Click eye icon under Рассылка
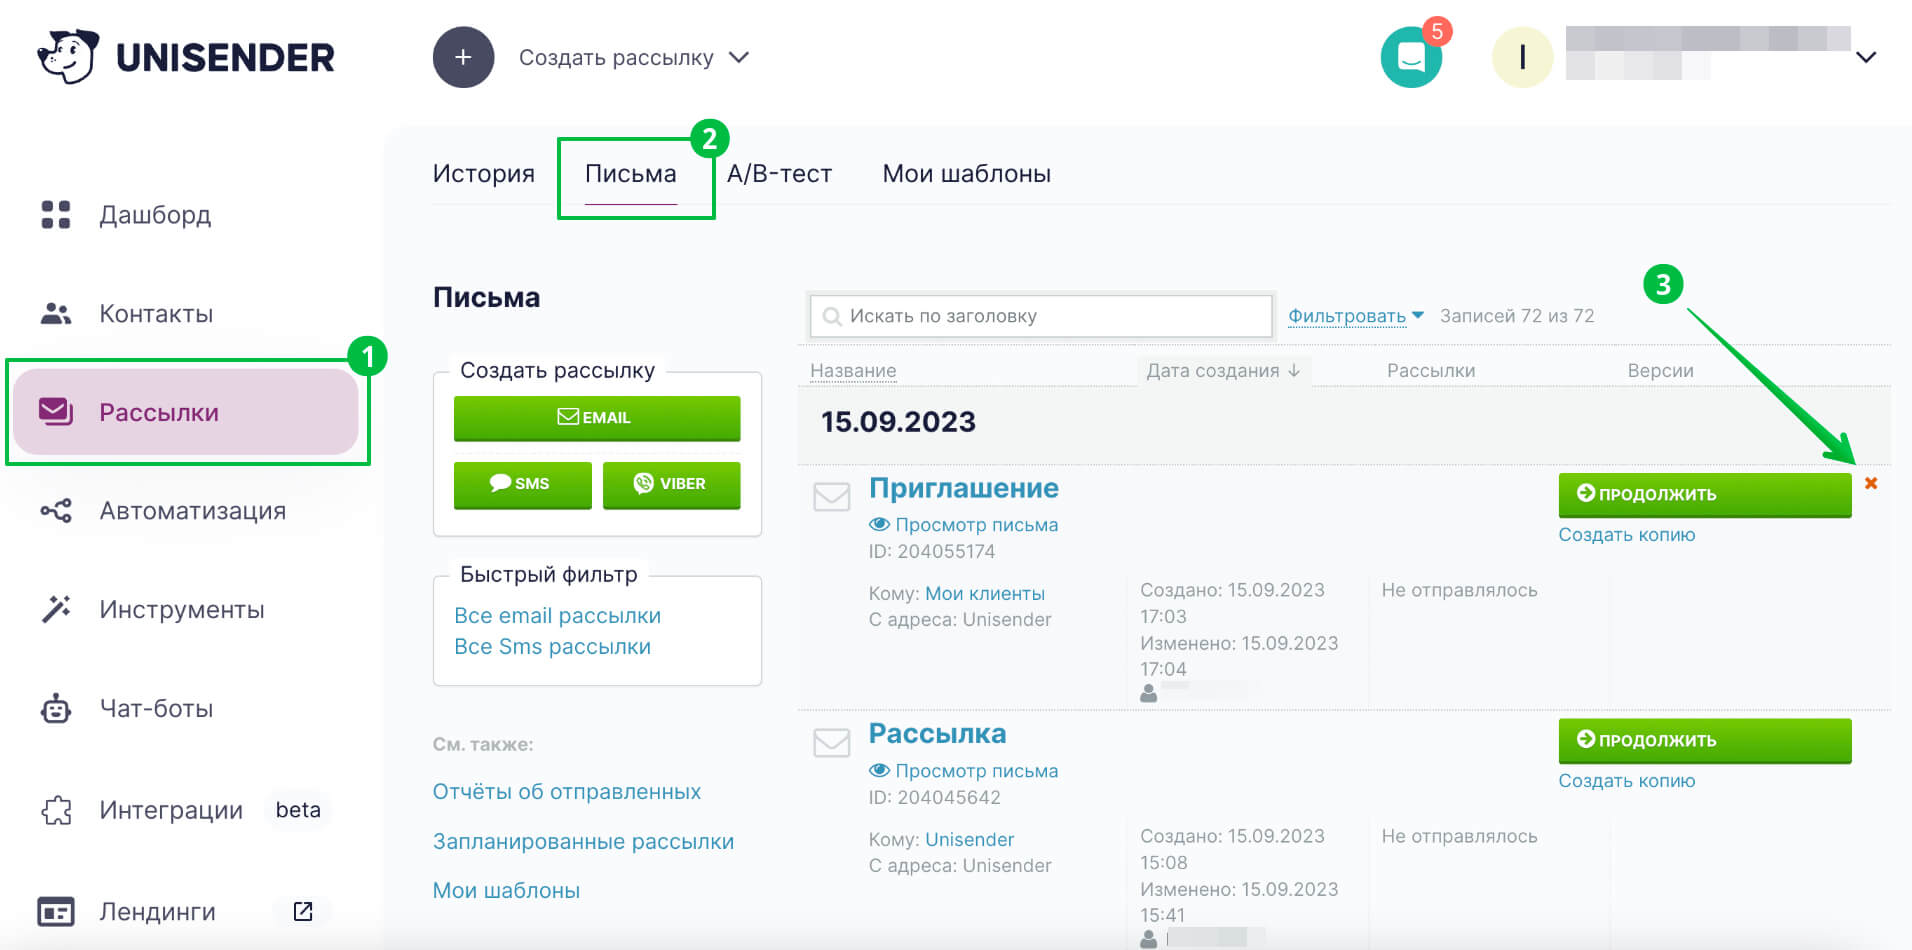 879,771
